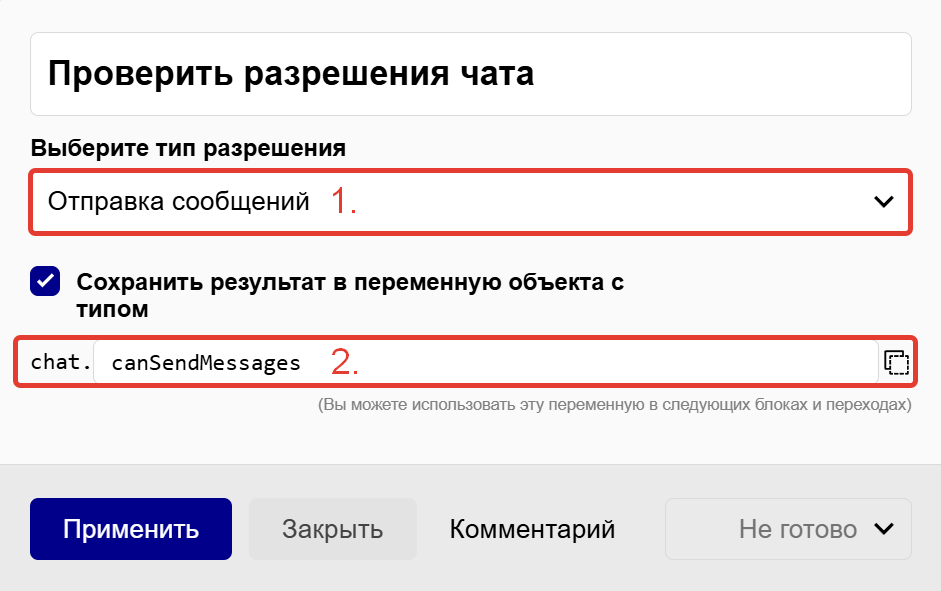Click the 'chat.' variable prefix
This screenshot has width=941, height=591.
point(61,362)
